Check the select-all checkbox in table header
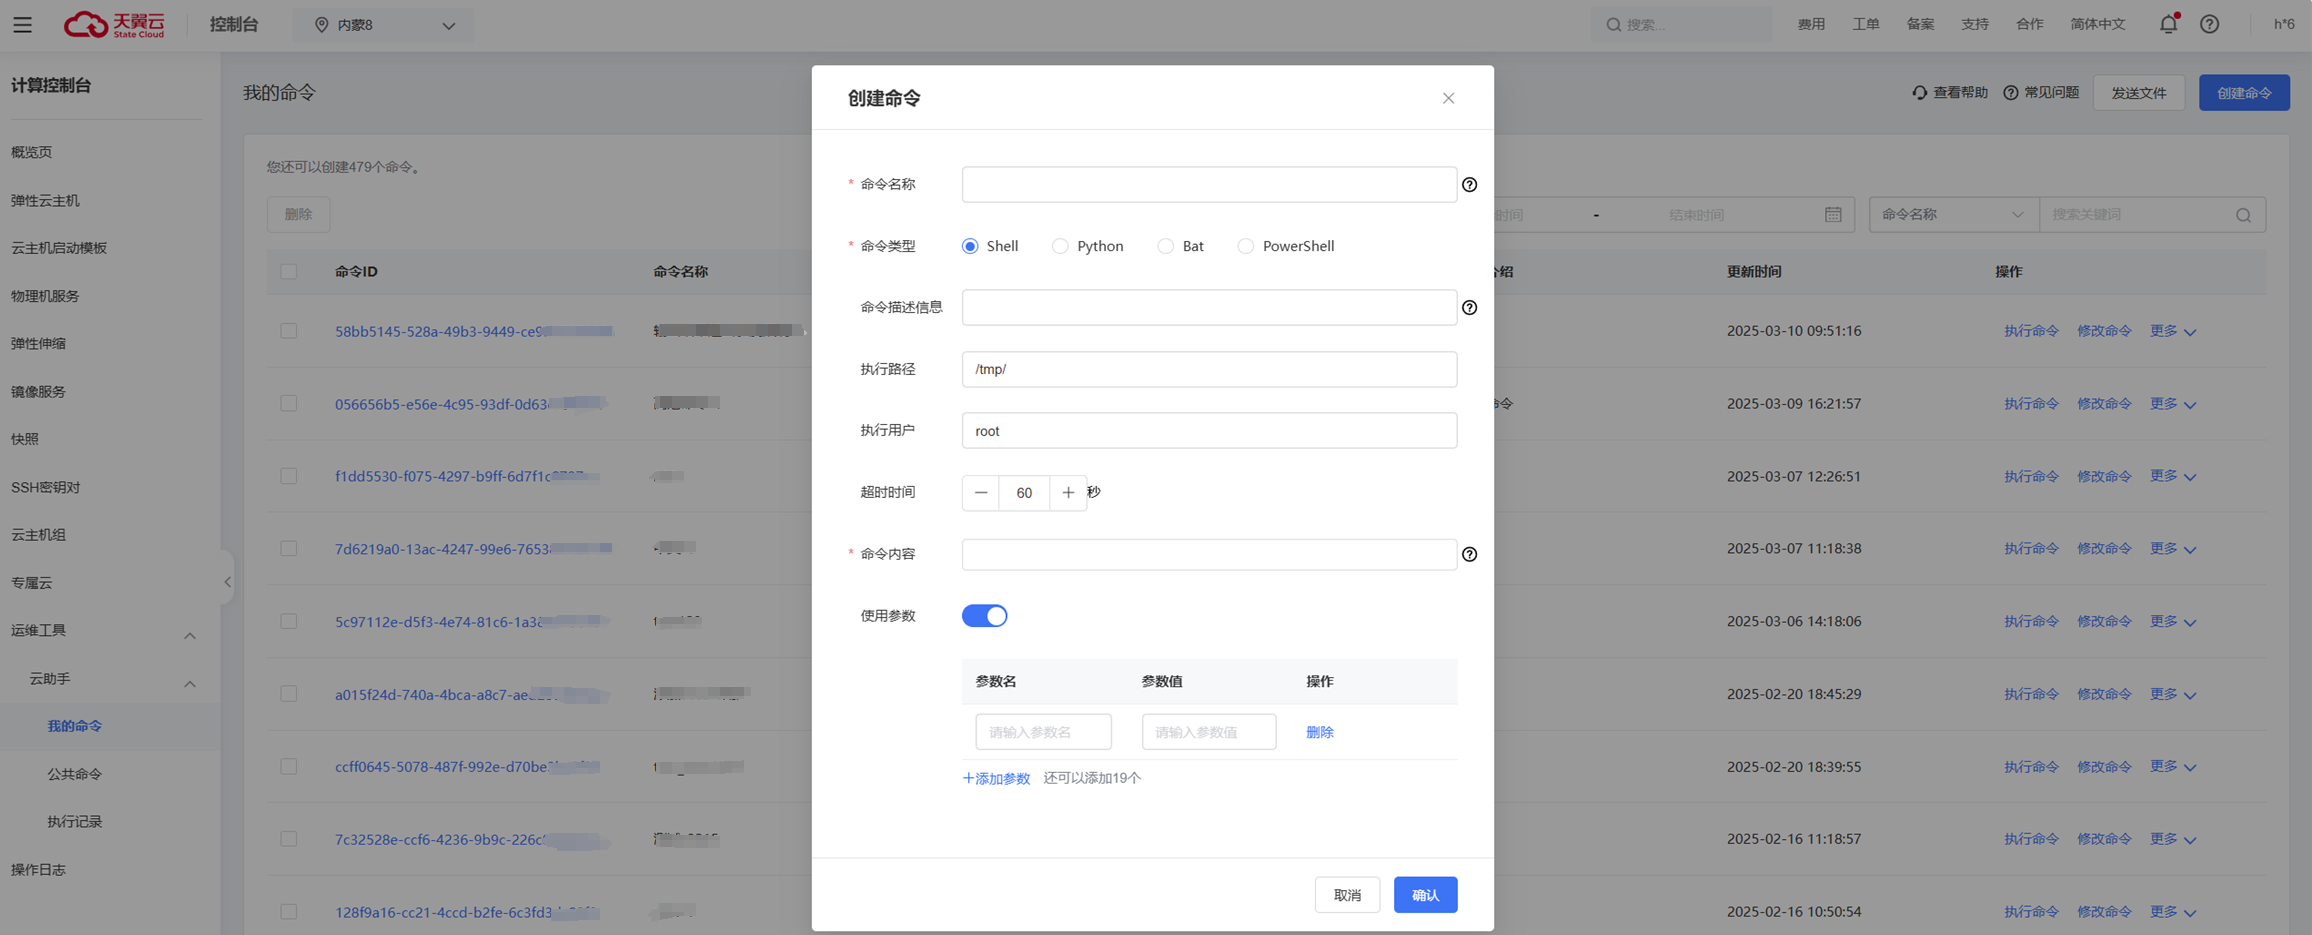 289,272
